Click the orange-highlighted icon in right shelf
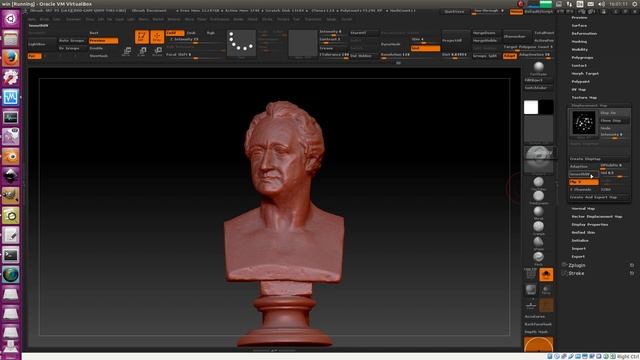 point(546,275)
